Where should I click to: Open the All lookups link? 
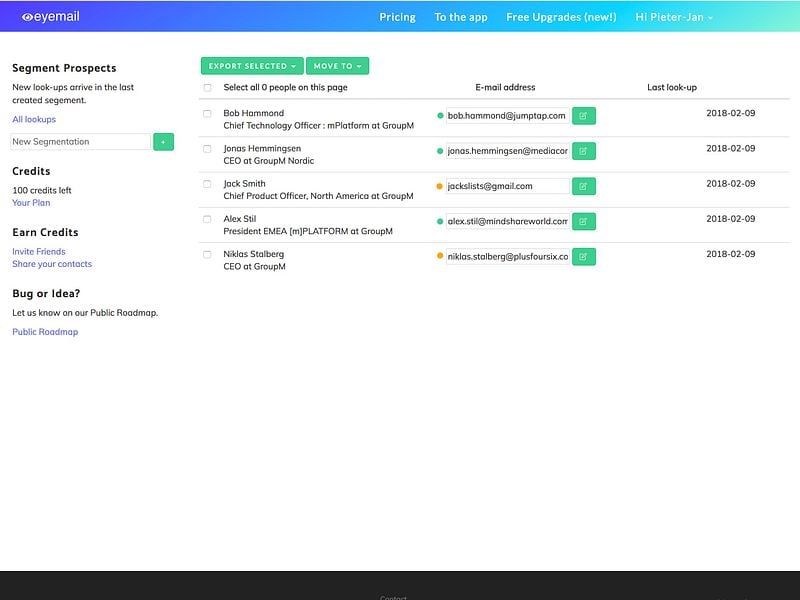coord(34,119)
